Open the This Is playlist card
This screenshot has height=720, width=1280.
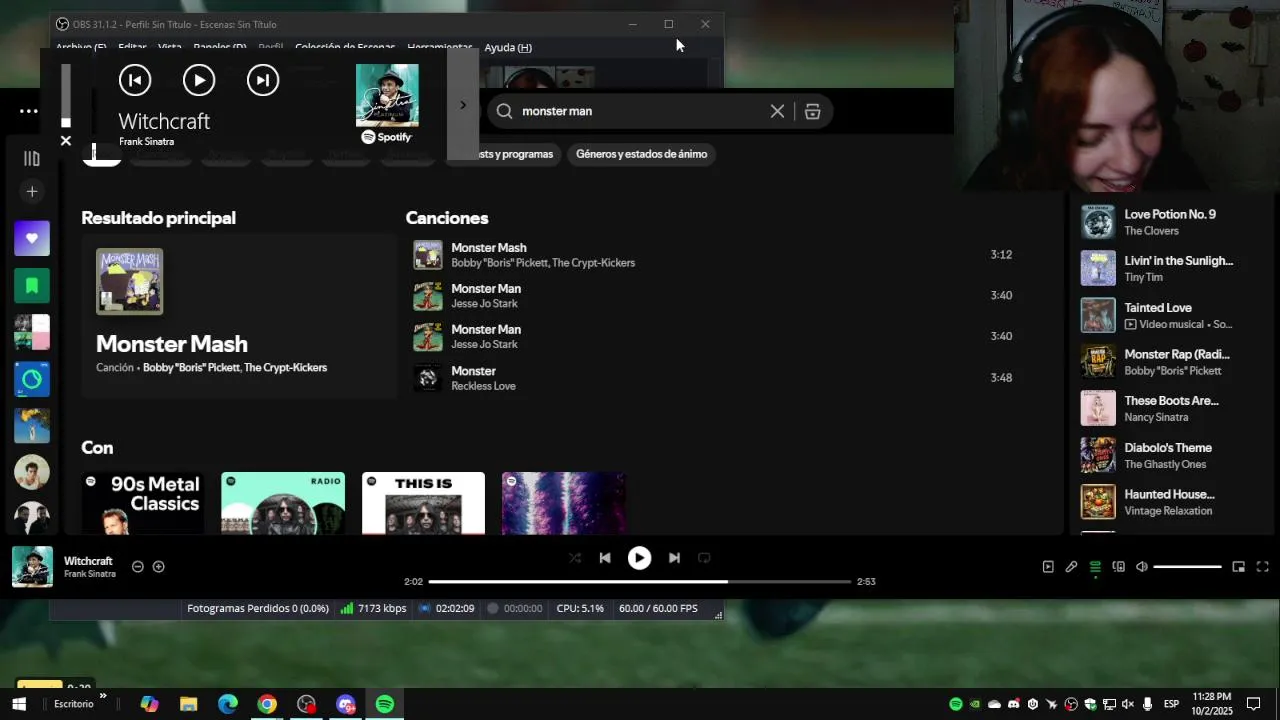tap(423, 503)
